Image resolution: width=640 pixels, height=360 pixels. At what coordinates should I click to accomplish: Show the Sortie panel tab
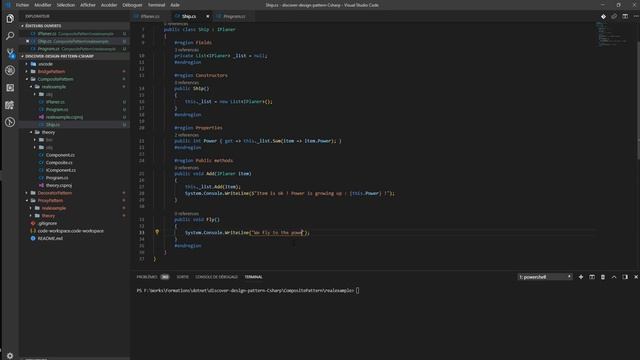182,277
